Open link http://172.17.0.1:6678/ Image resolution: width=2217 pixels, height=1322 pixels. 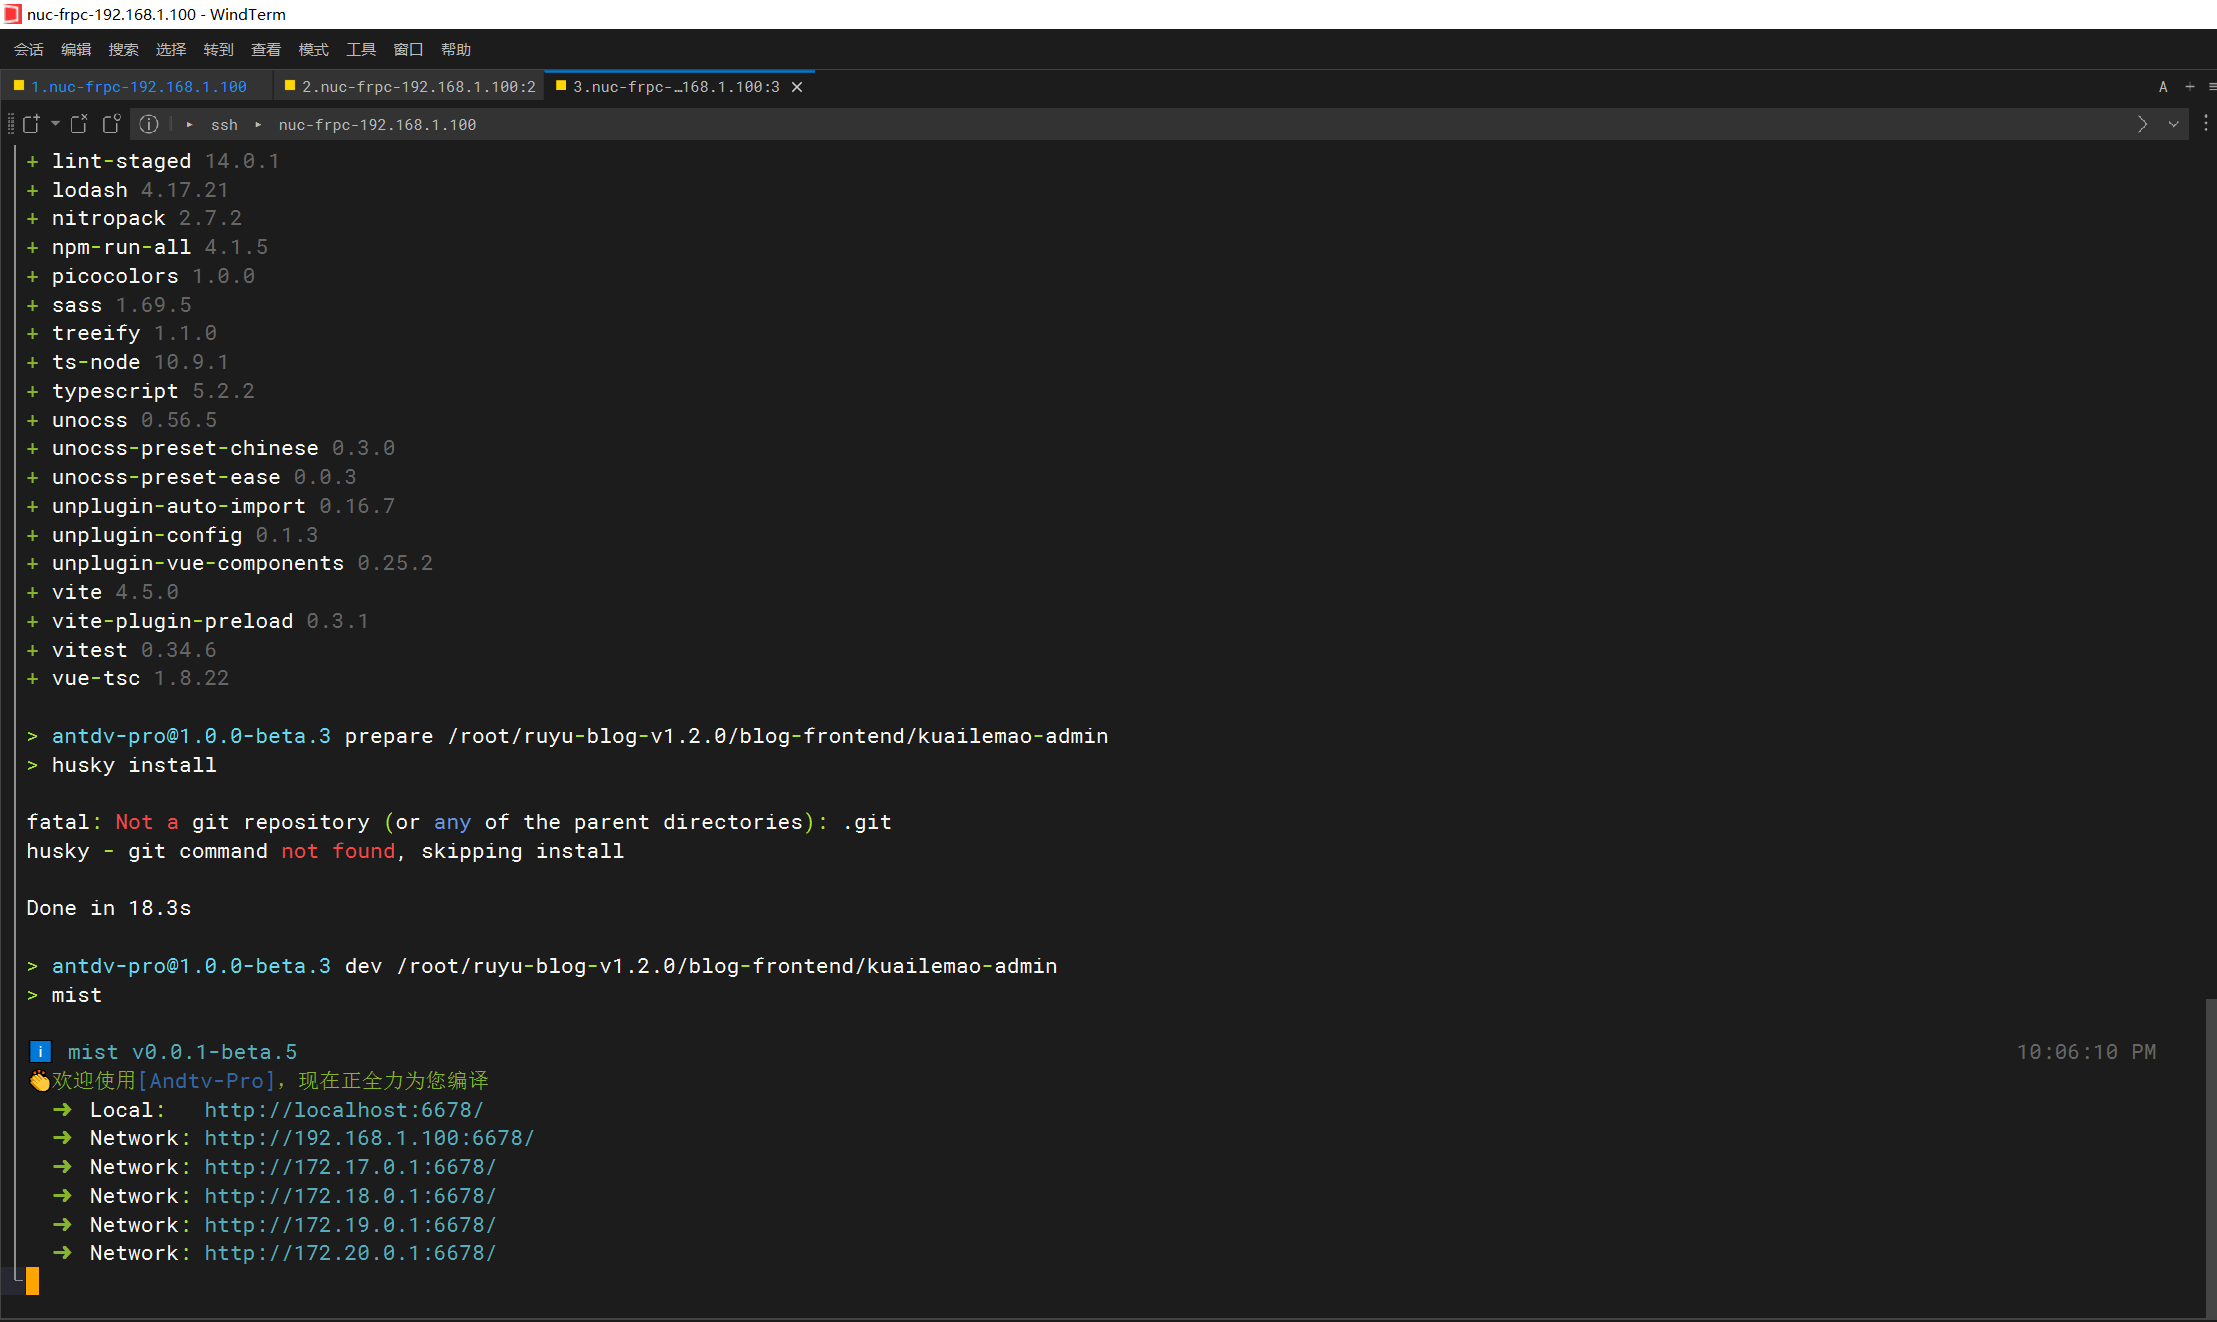[x=350, y=1167]
